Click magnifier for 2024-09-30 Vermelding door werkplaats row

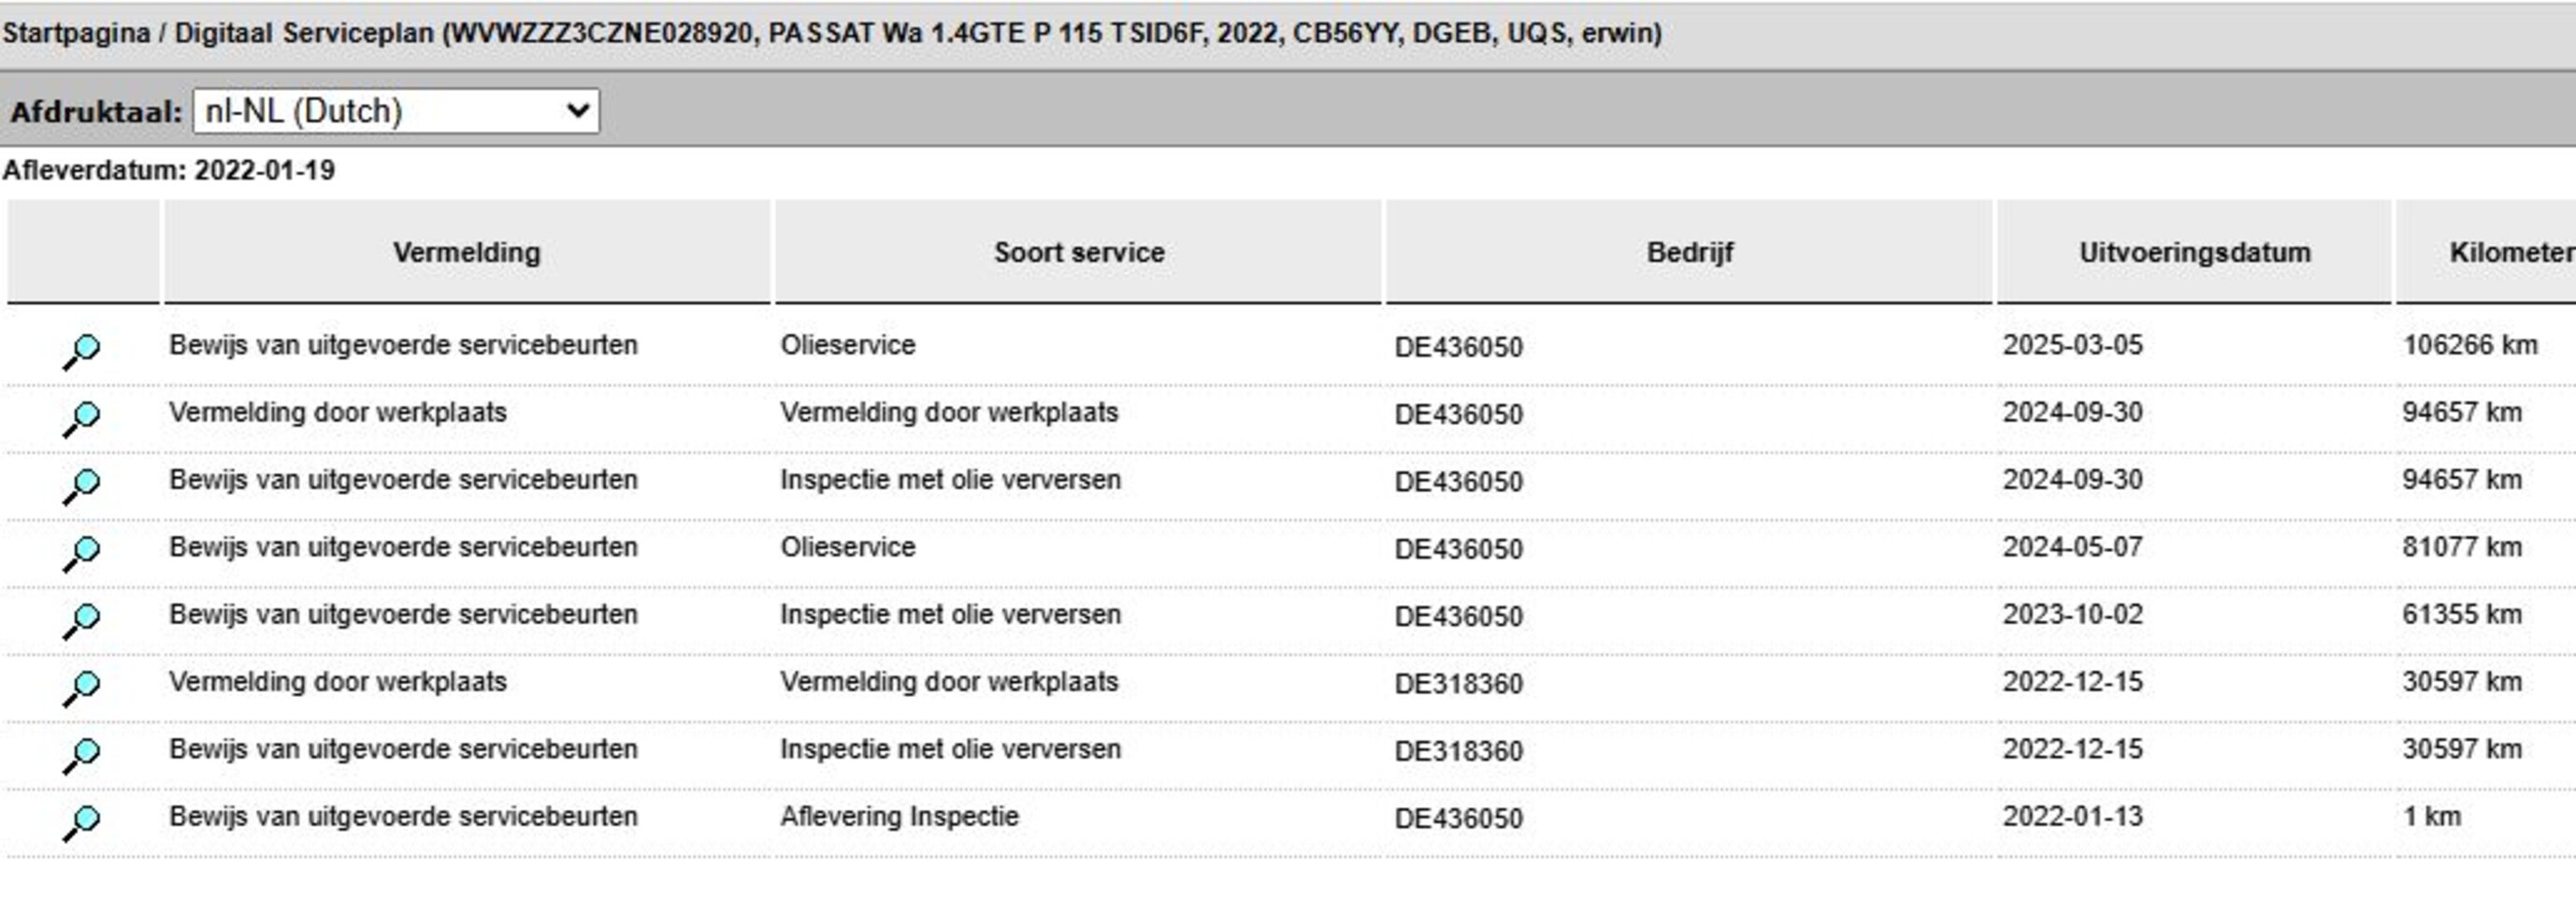tap(82, 417)
